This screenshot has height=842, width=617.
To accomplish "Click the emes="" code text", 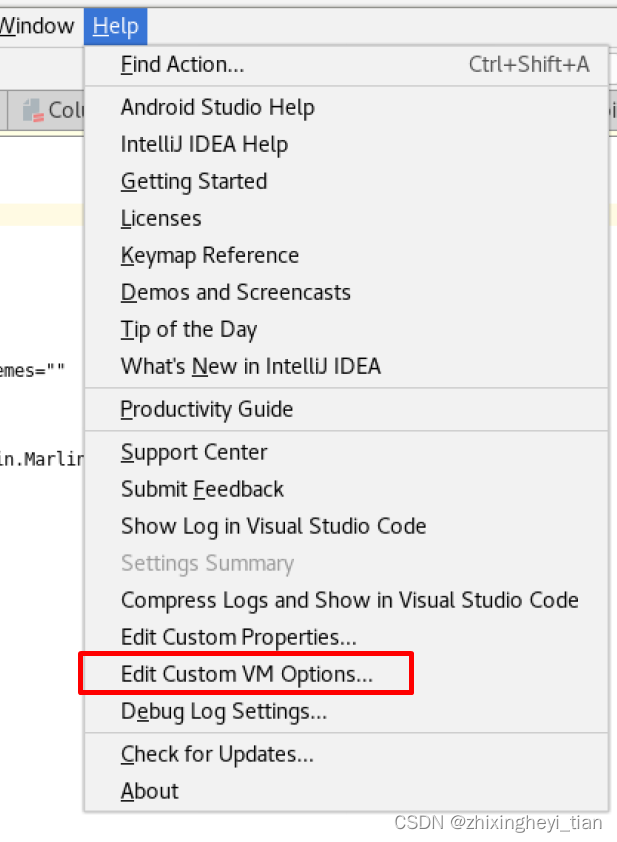I will (32, 370).
